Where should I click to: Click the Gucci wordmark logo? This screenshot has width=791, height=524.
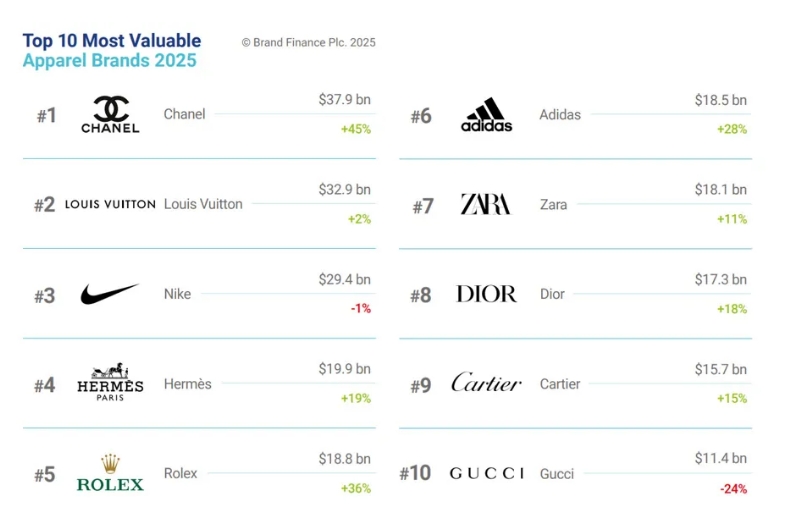[486, 473]
